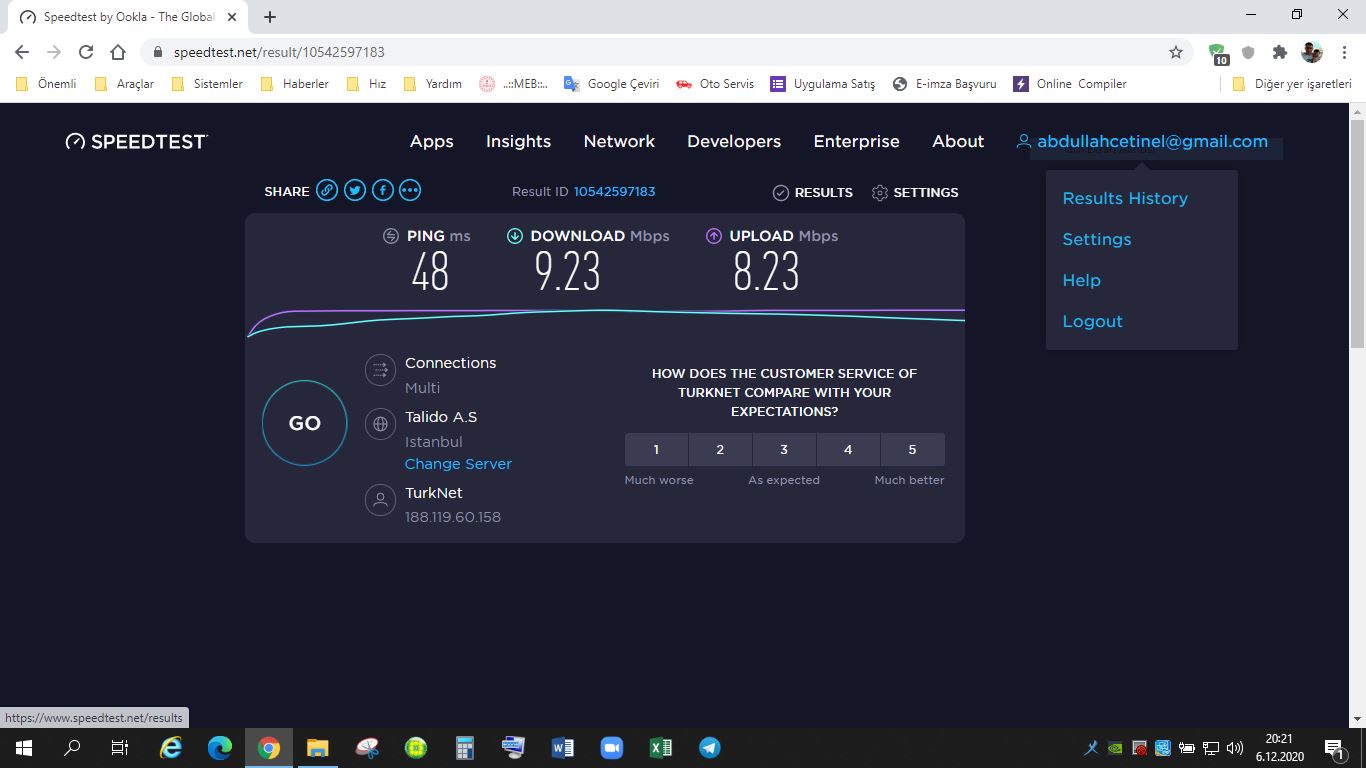This screenshot has width=1366, height=768.
Task: Open the Haberler bookmarks folder
Action: (294, 84)
